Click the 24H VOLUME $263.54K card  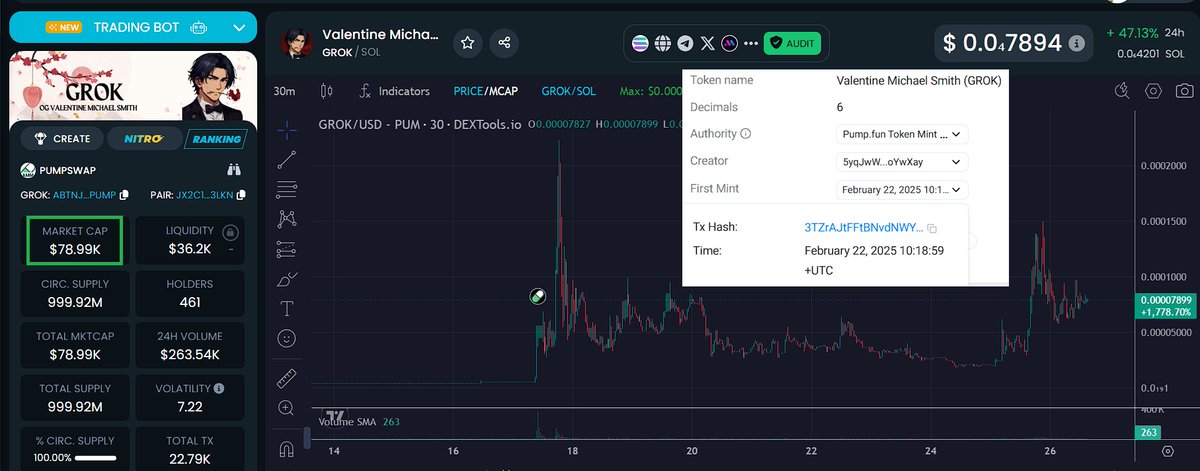pos(190,345)
